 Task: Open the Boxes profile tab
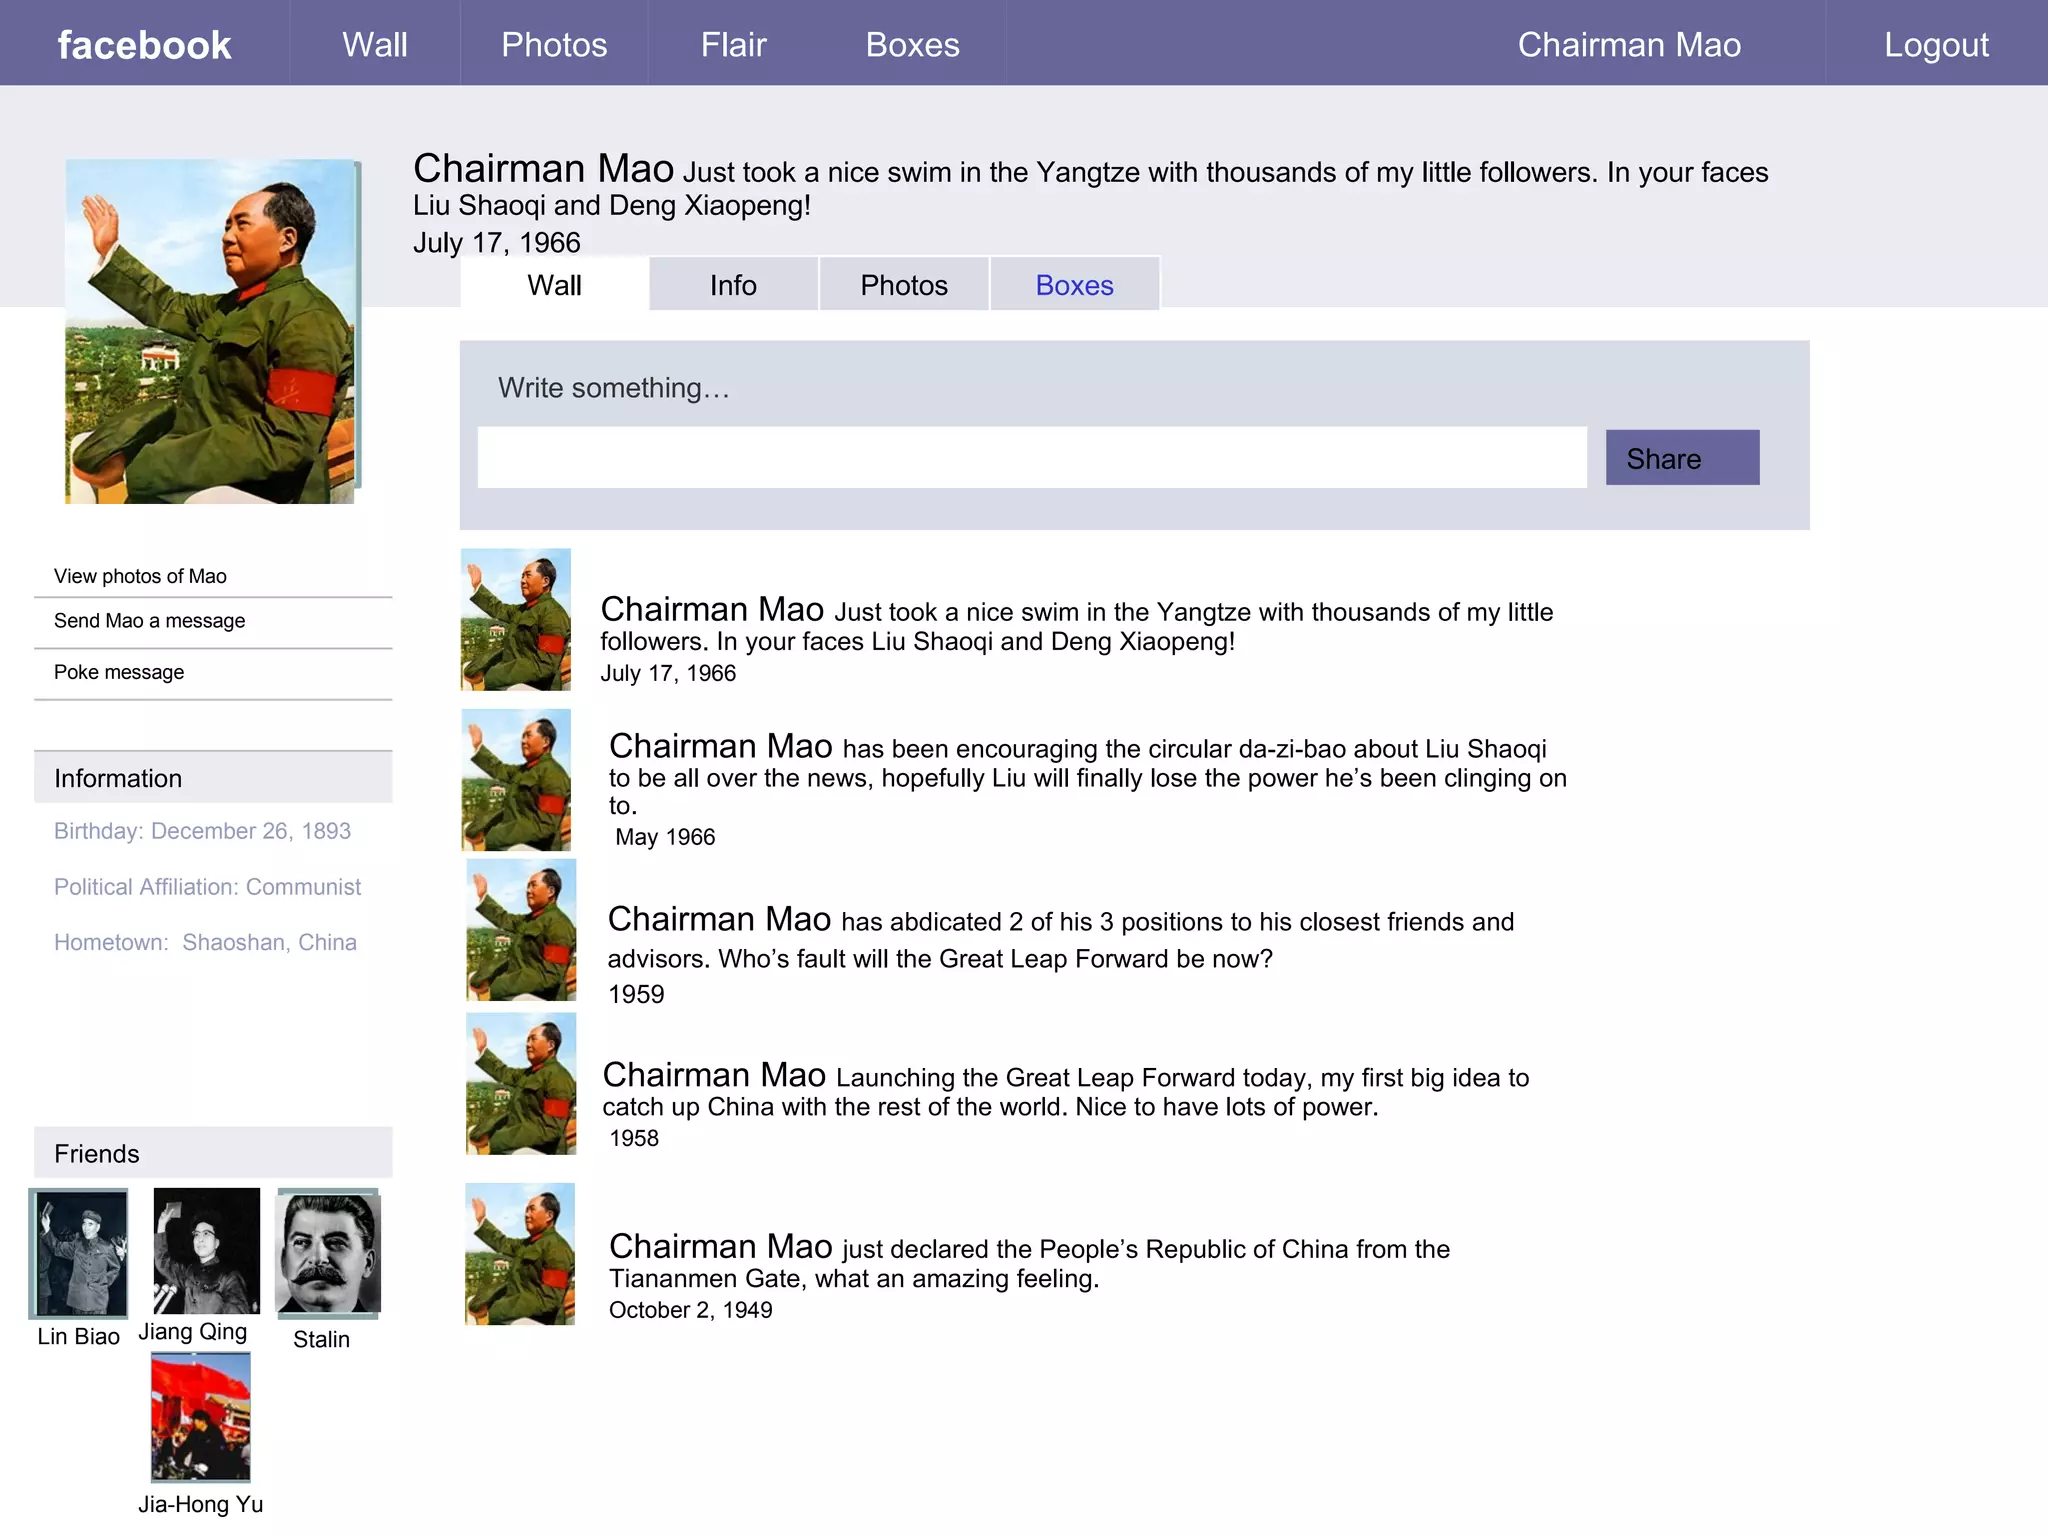coord(1074,285)
